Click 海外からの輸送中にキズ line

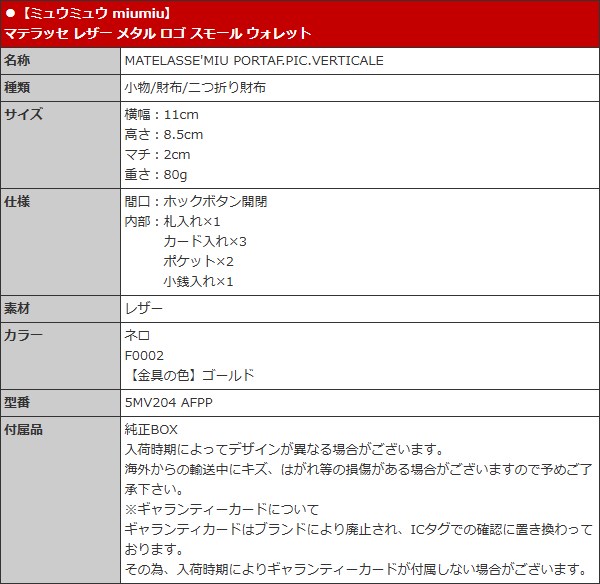[359, 470]
